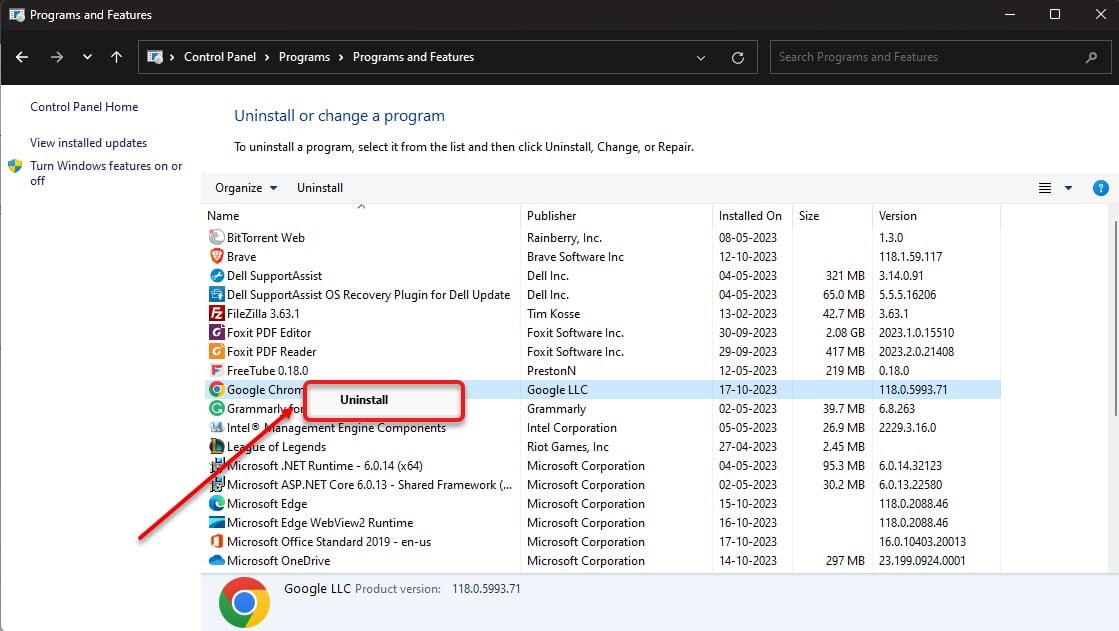
Task: Click the Intel Management Engine Components icon
Action: 216,428
